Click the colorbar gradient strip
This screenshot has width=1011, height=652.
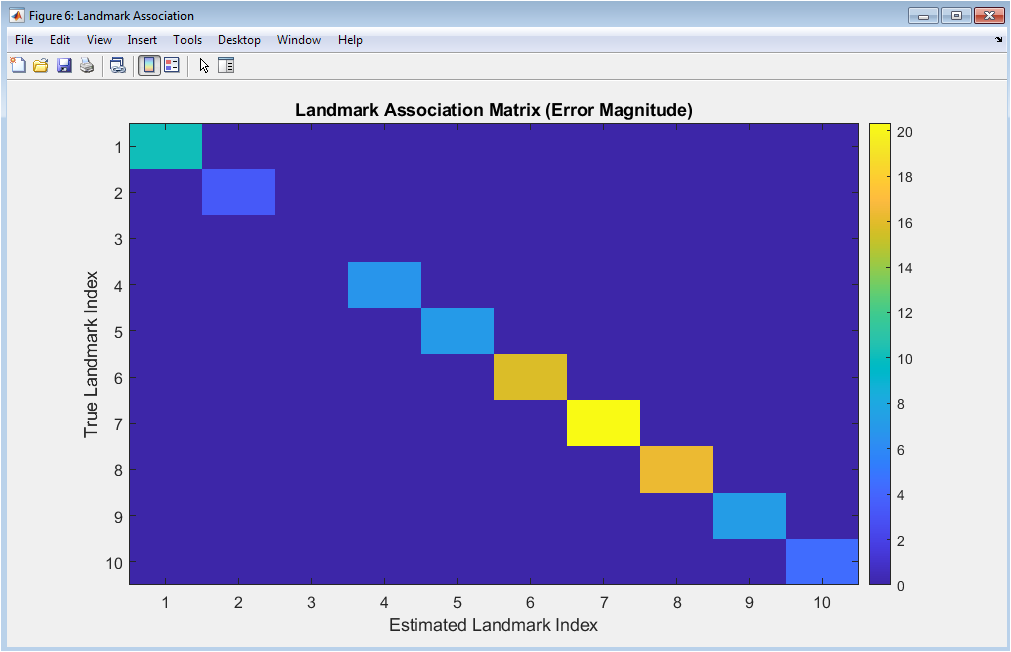click(x=880, y=353)
